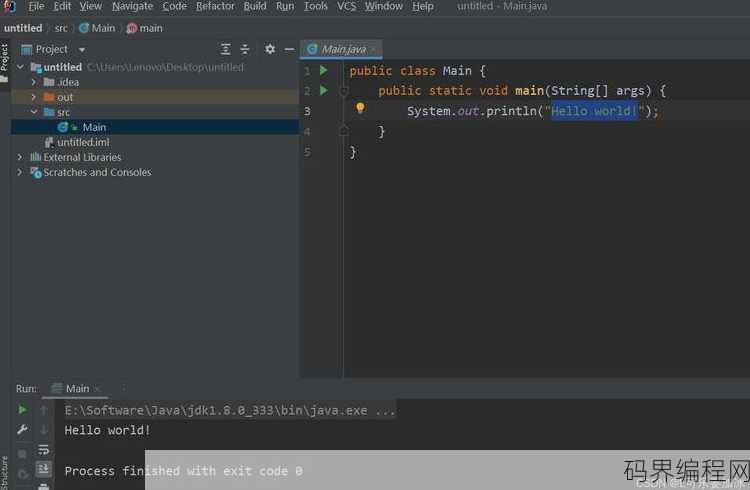Click the java.exe command line in console
The height and width of the screenshot is (490, 750).
230,411
